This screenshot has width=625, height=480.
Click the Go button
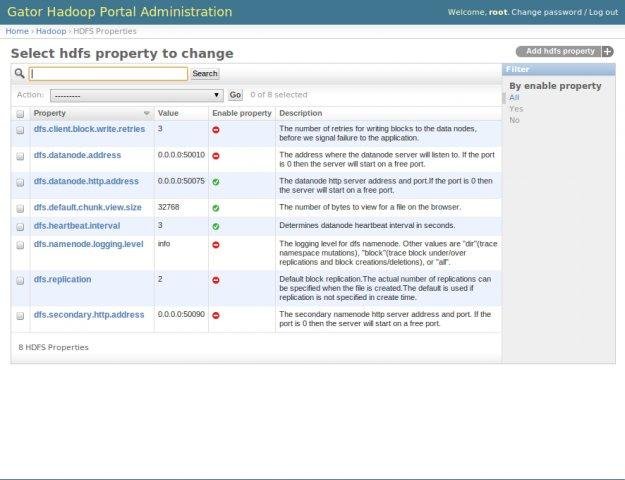235,95
